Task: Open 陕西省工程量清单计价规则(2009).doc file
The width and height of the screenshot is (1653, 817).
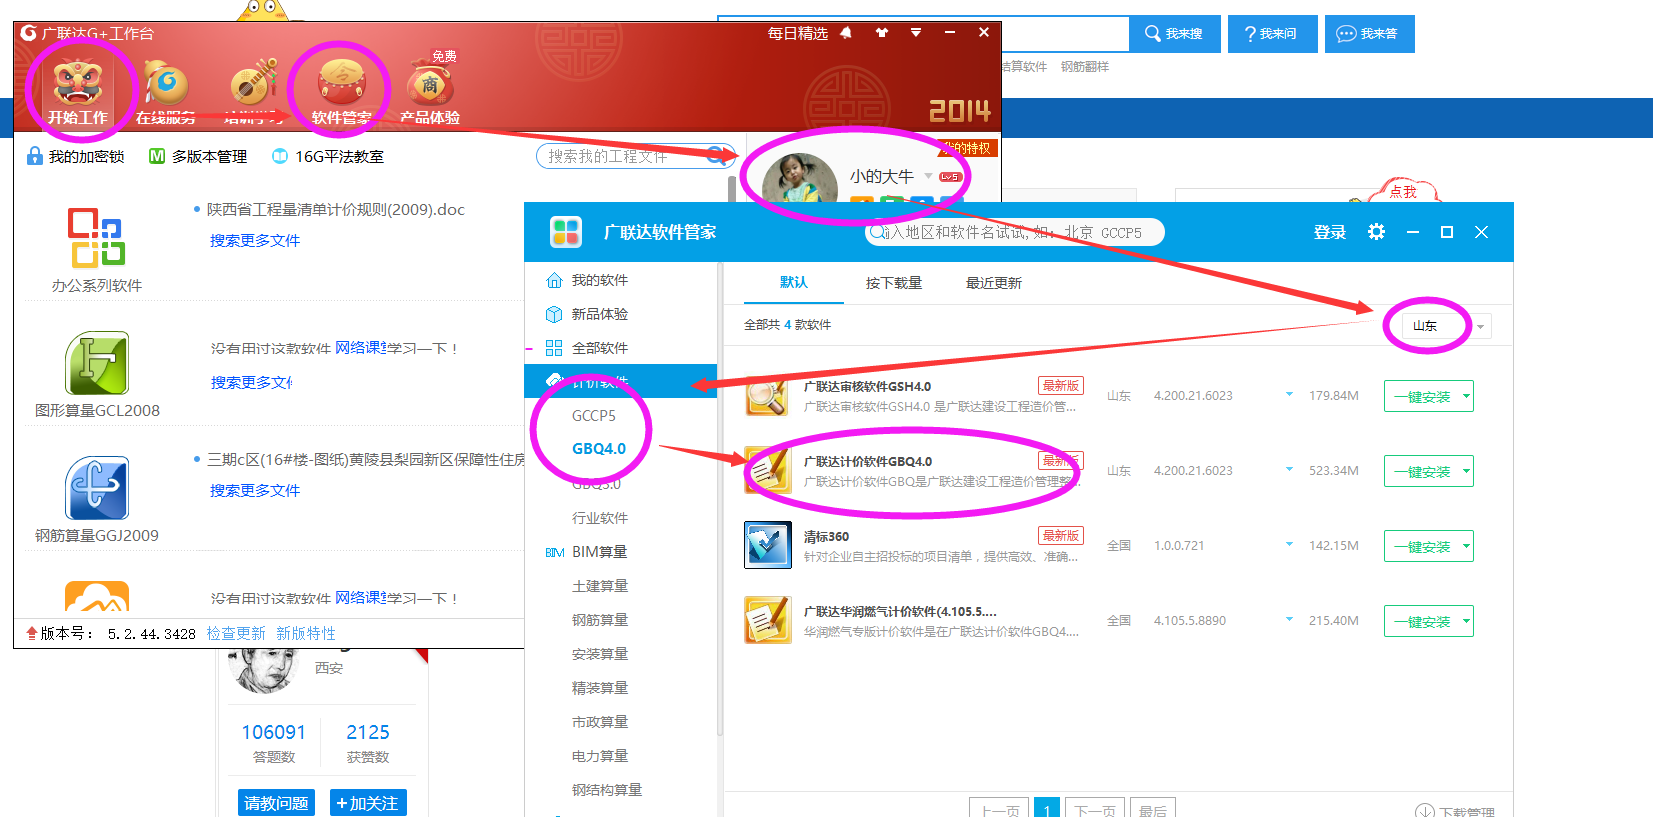Action: pyautogui.click(x=336, y=209)
